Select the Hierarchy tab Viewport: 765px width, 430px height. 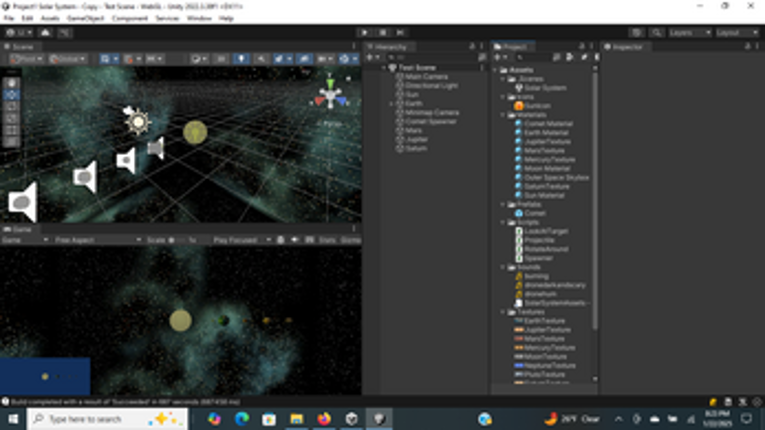388,47
